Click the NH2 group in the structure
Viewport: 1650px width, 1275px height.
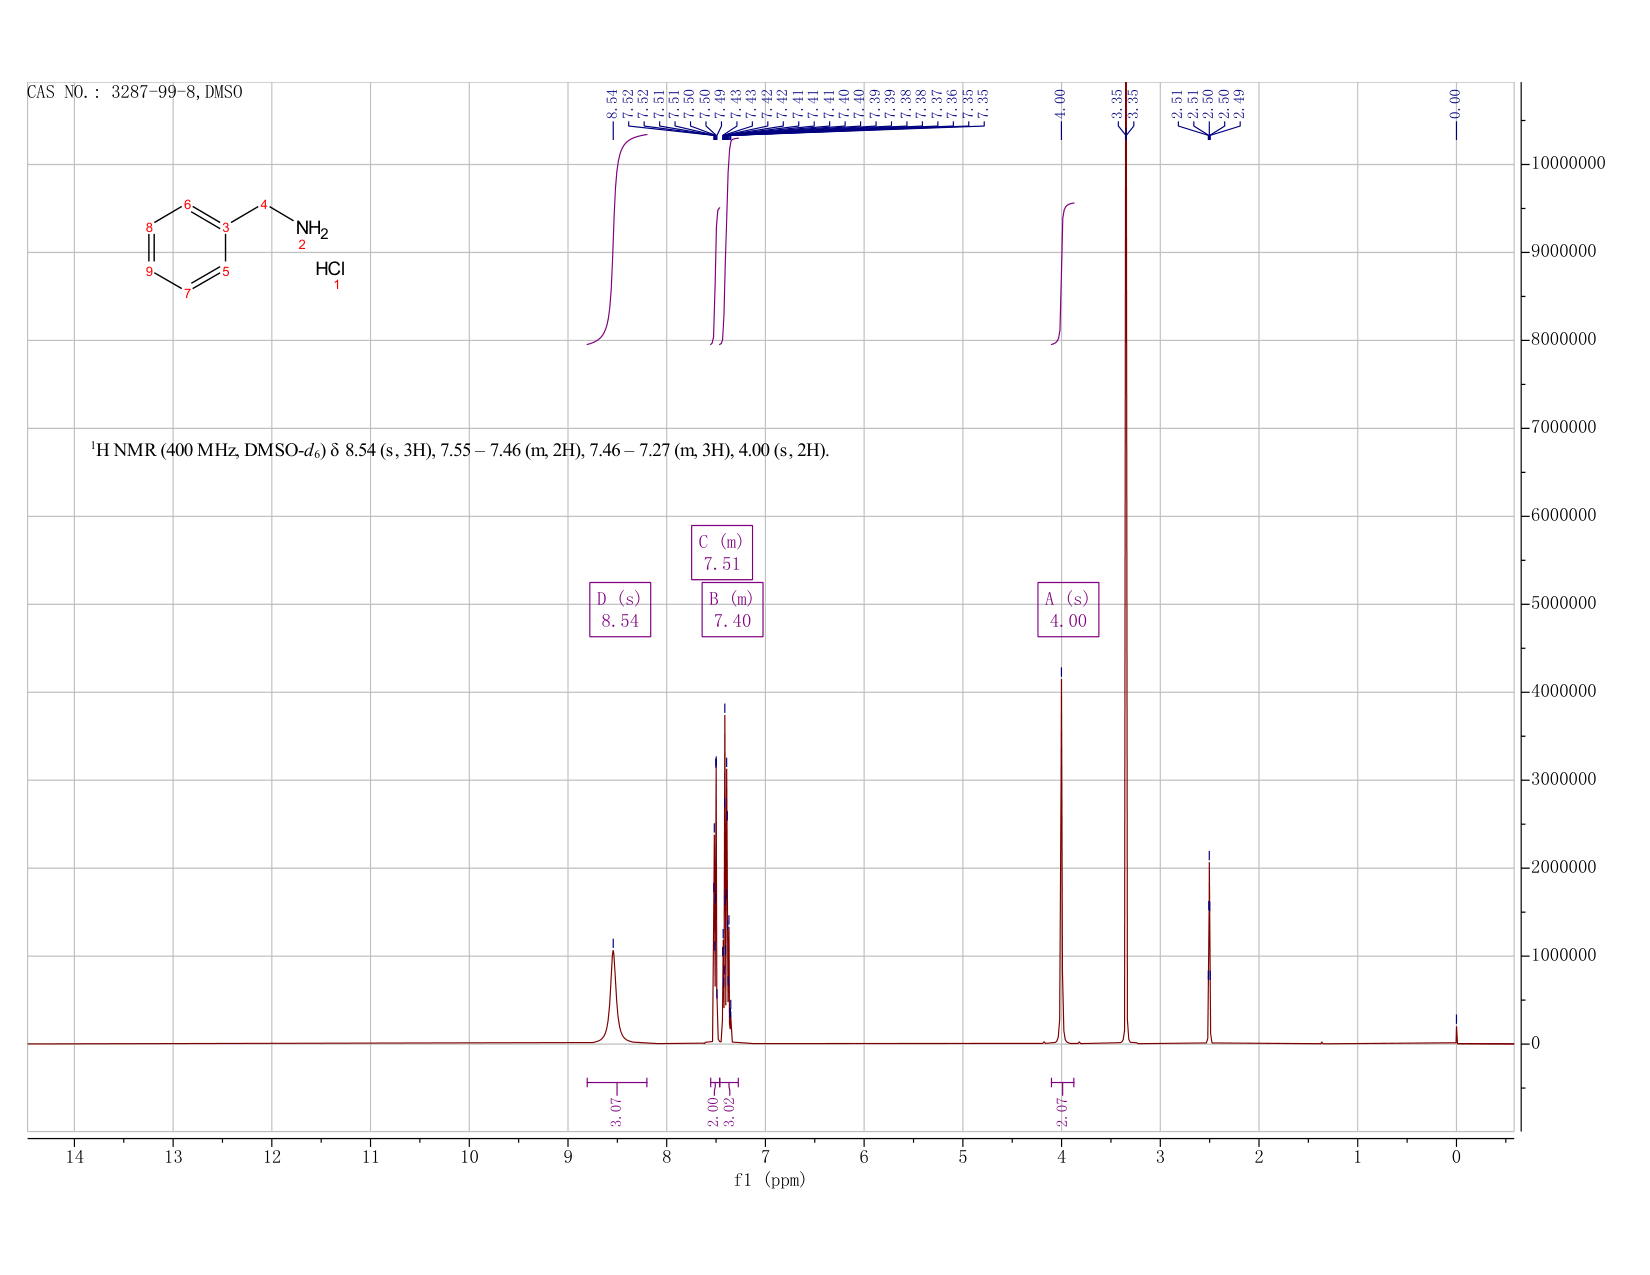point(312,229)
